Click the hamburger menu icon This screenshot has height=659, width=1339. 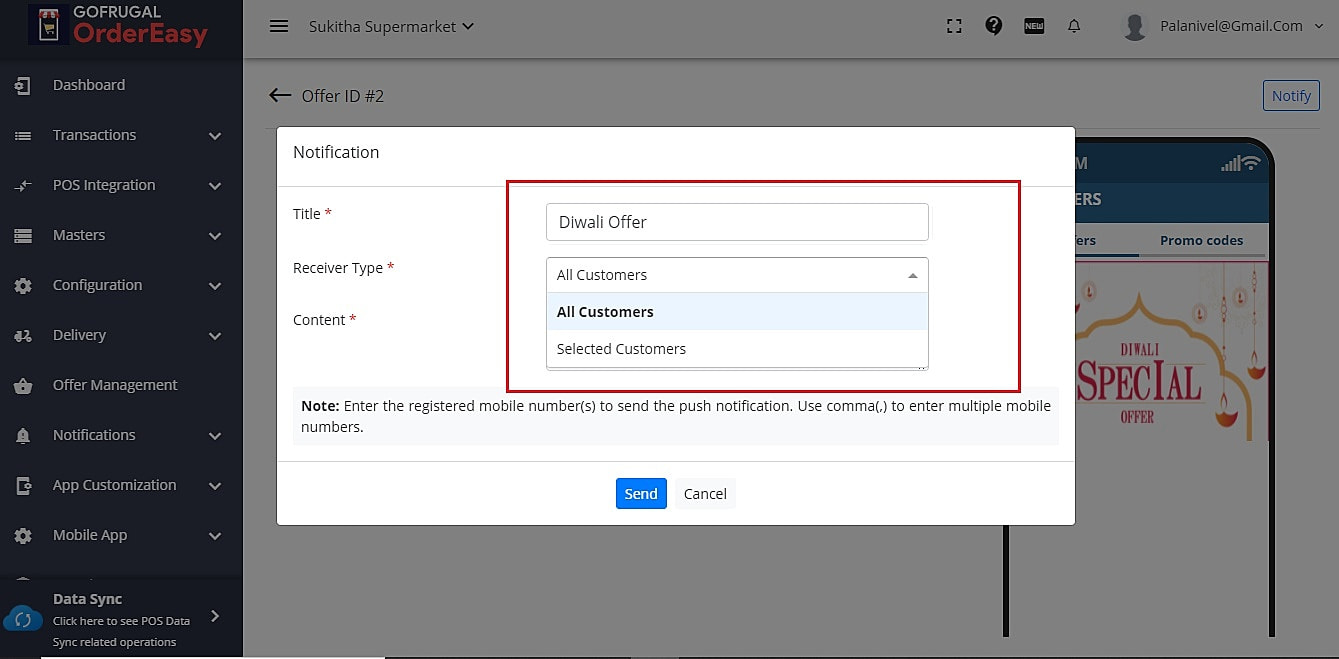[279, 26]
